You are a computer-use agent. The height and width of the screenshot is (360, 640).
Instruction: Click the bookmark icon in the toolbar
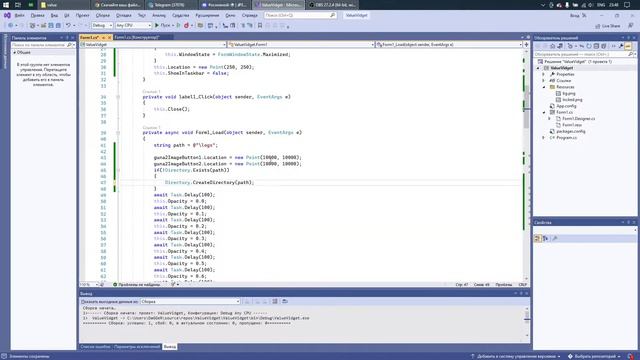260,25
